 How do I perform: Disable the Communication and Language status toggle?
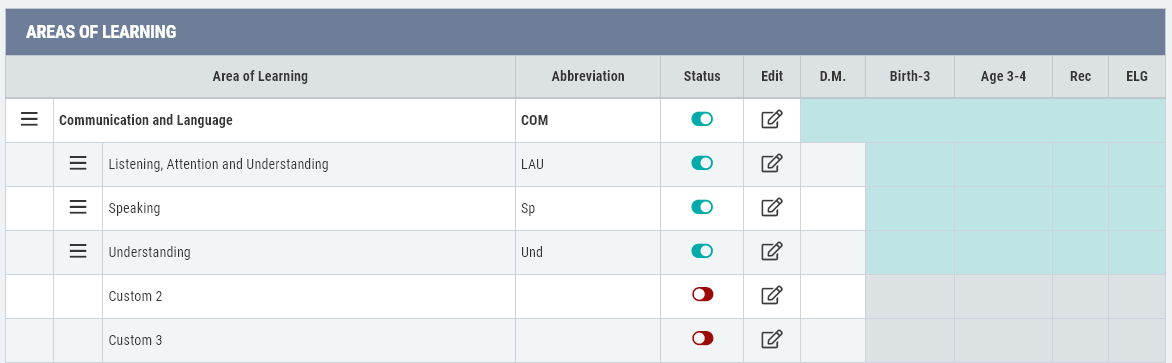pyautogui.click(x=702, y=119)
